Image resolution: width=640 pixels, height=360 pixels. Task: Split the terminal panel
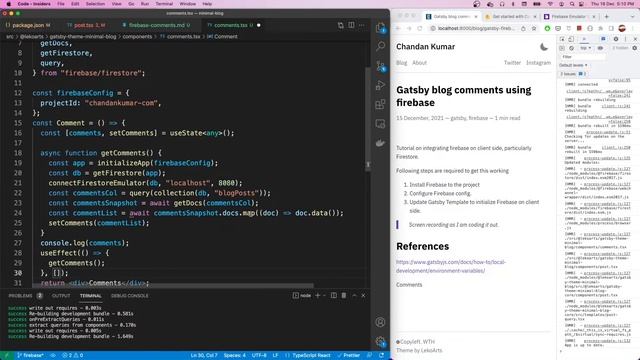[x=333, y=296]
